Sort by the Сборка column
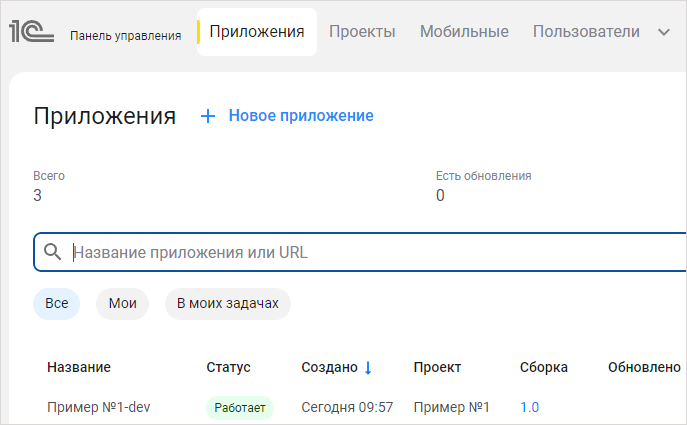Screen dimensions: 687x425 point(544,367)
